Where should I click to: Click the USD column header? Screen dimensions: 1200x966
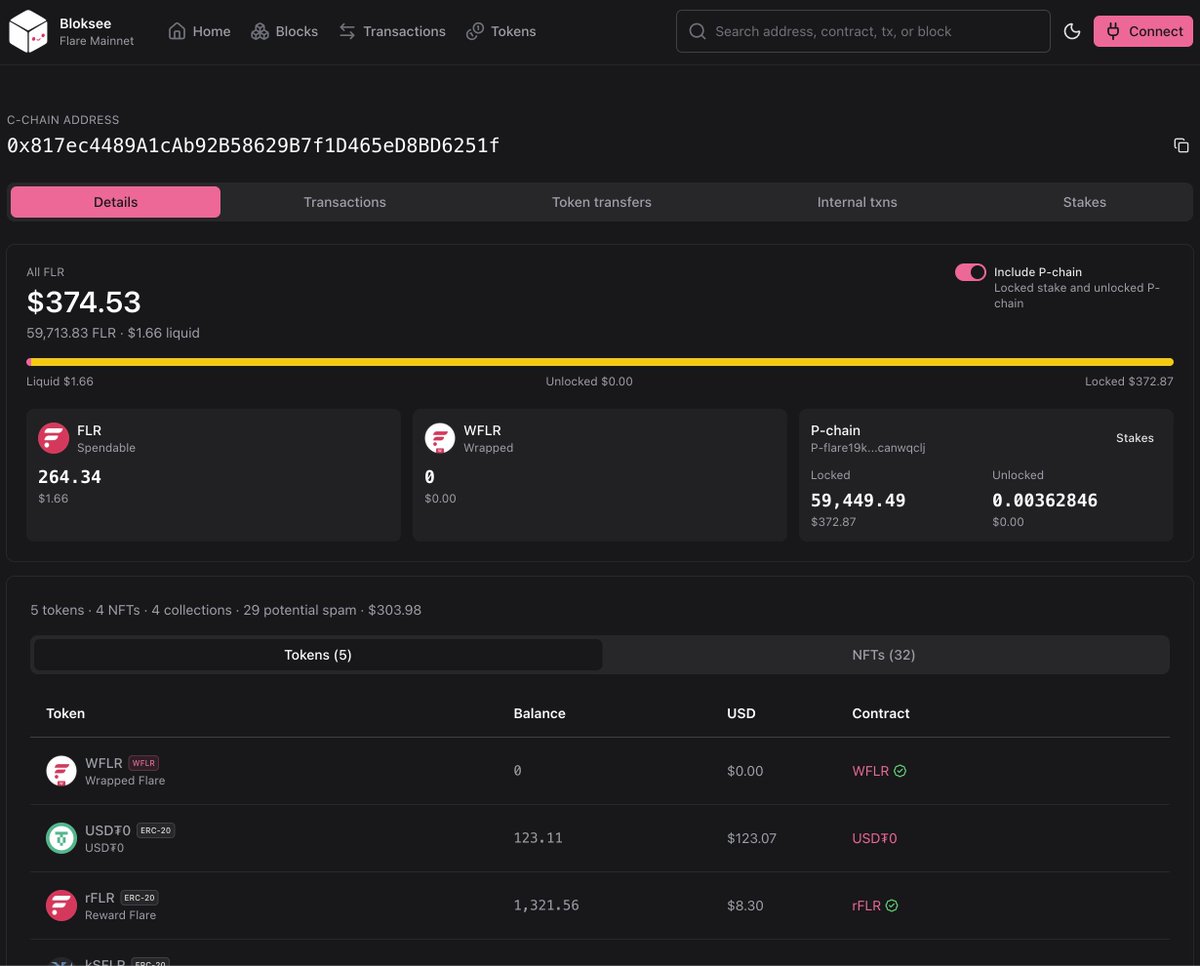[741, 713]
